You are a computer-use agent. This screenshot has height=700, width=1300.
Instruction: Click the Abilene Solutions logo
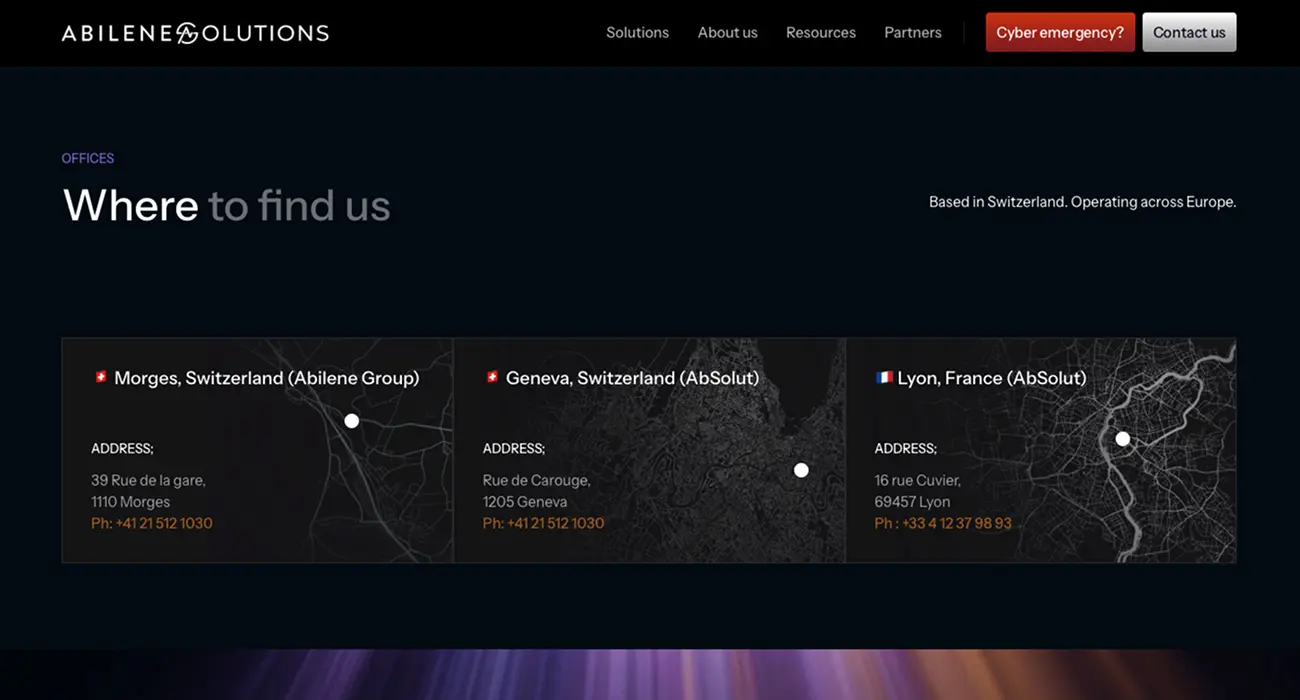tap(195, 33)
